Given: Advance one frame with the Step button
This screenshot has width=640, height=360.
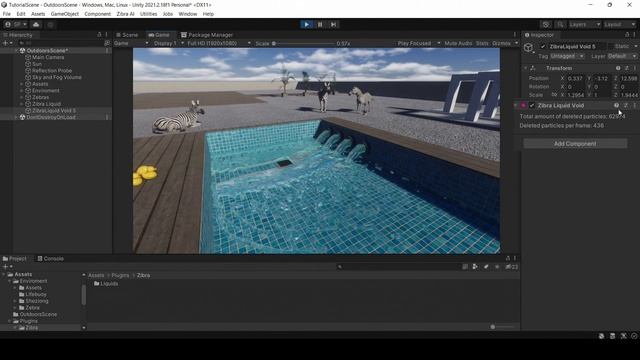Looking at the screenshot, I should click(x=333, y=24).
